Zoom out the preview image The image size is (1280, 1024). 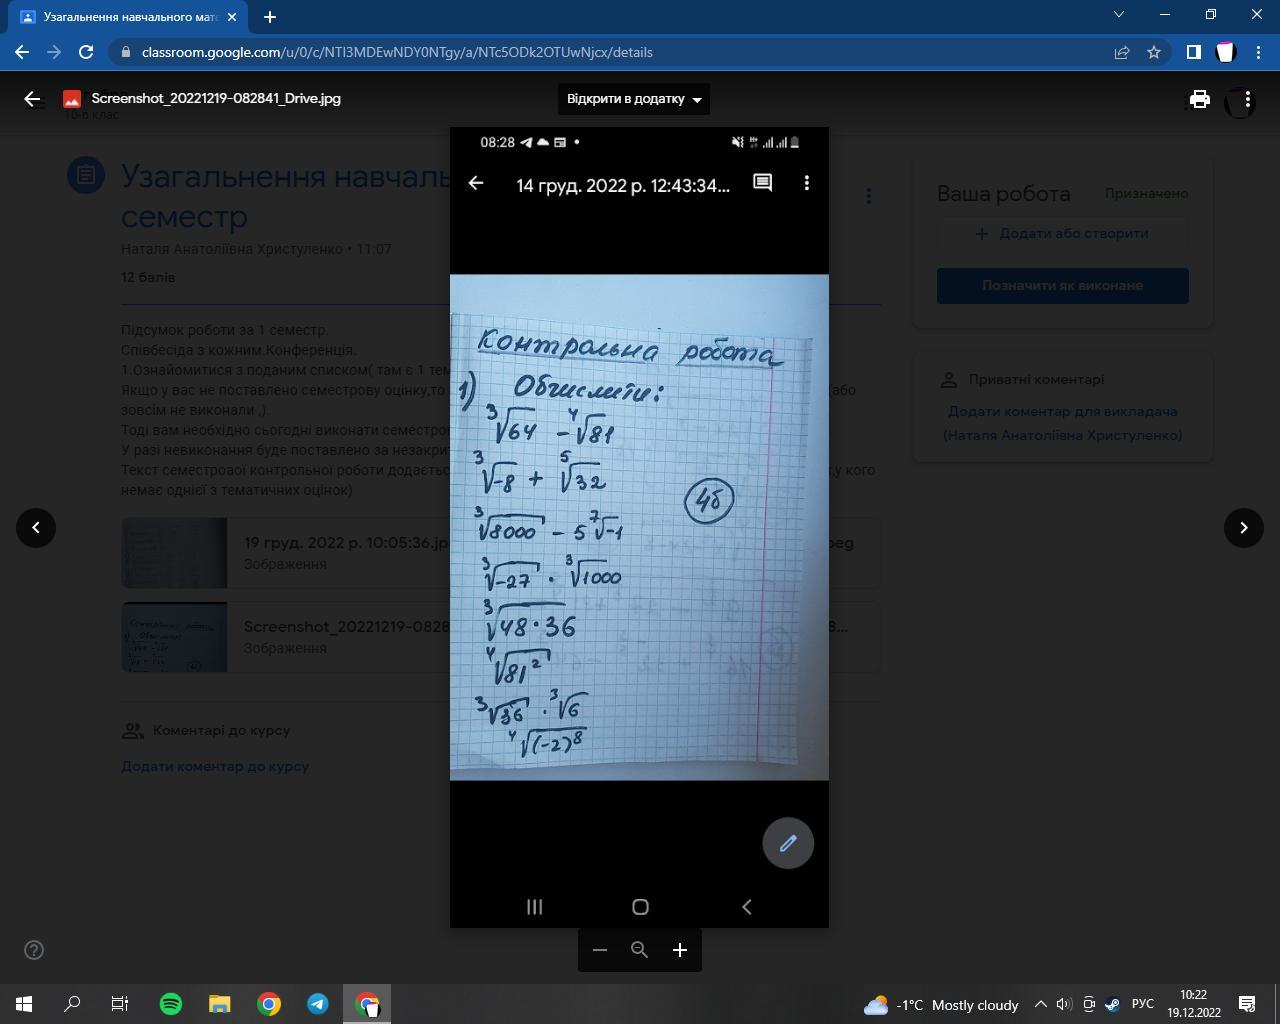click(600, 950)
